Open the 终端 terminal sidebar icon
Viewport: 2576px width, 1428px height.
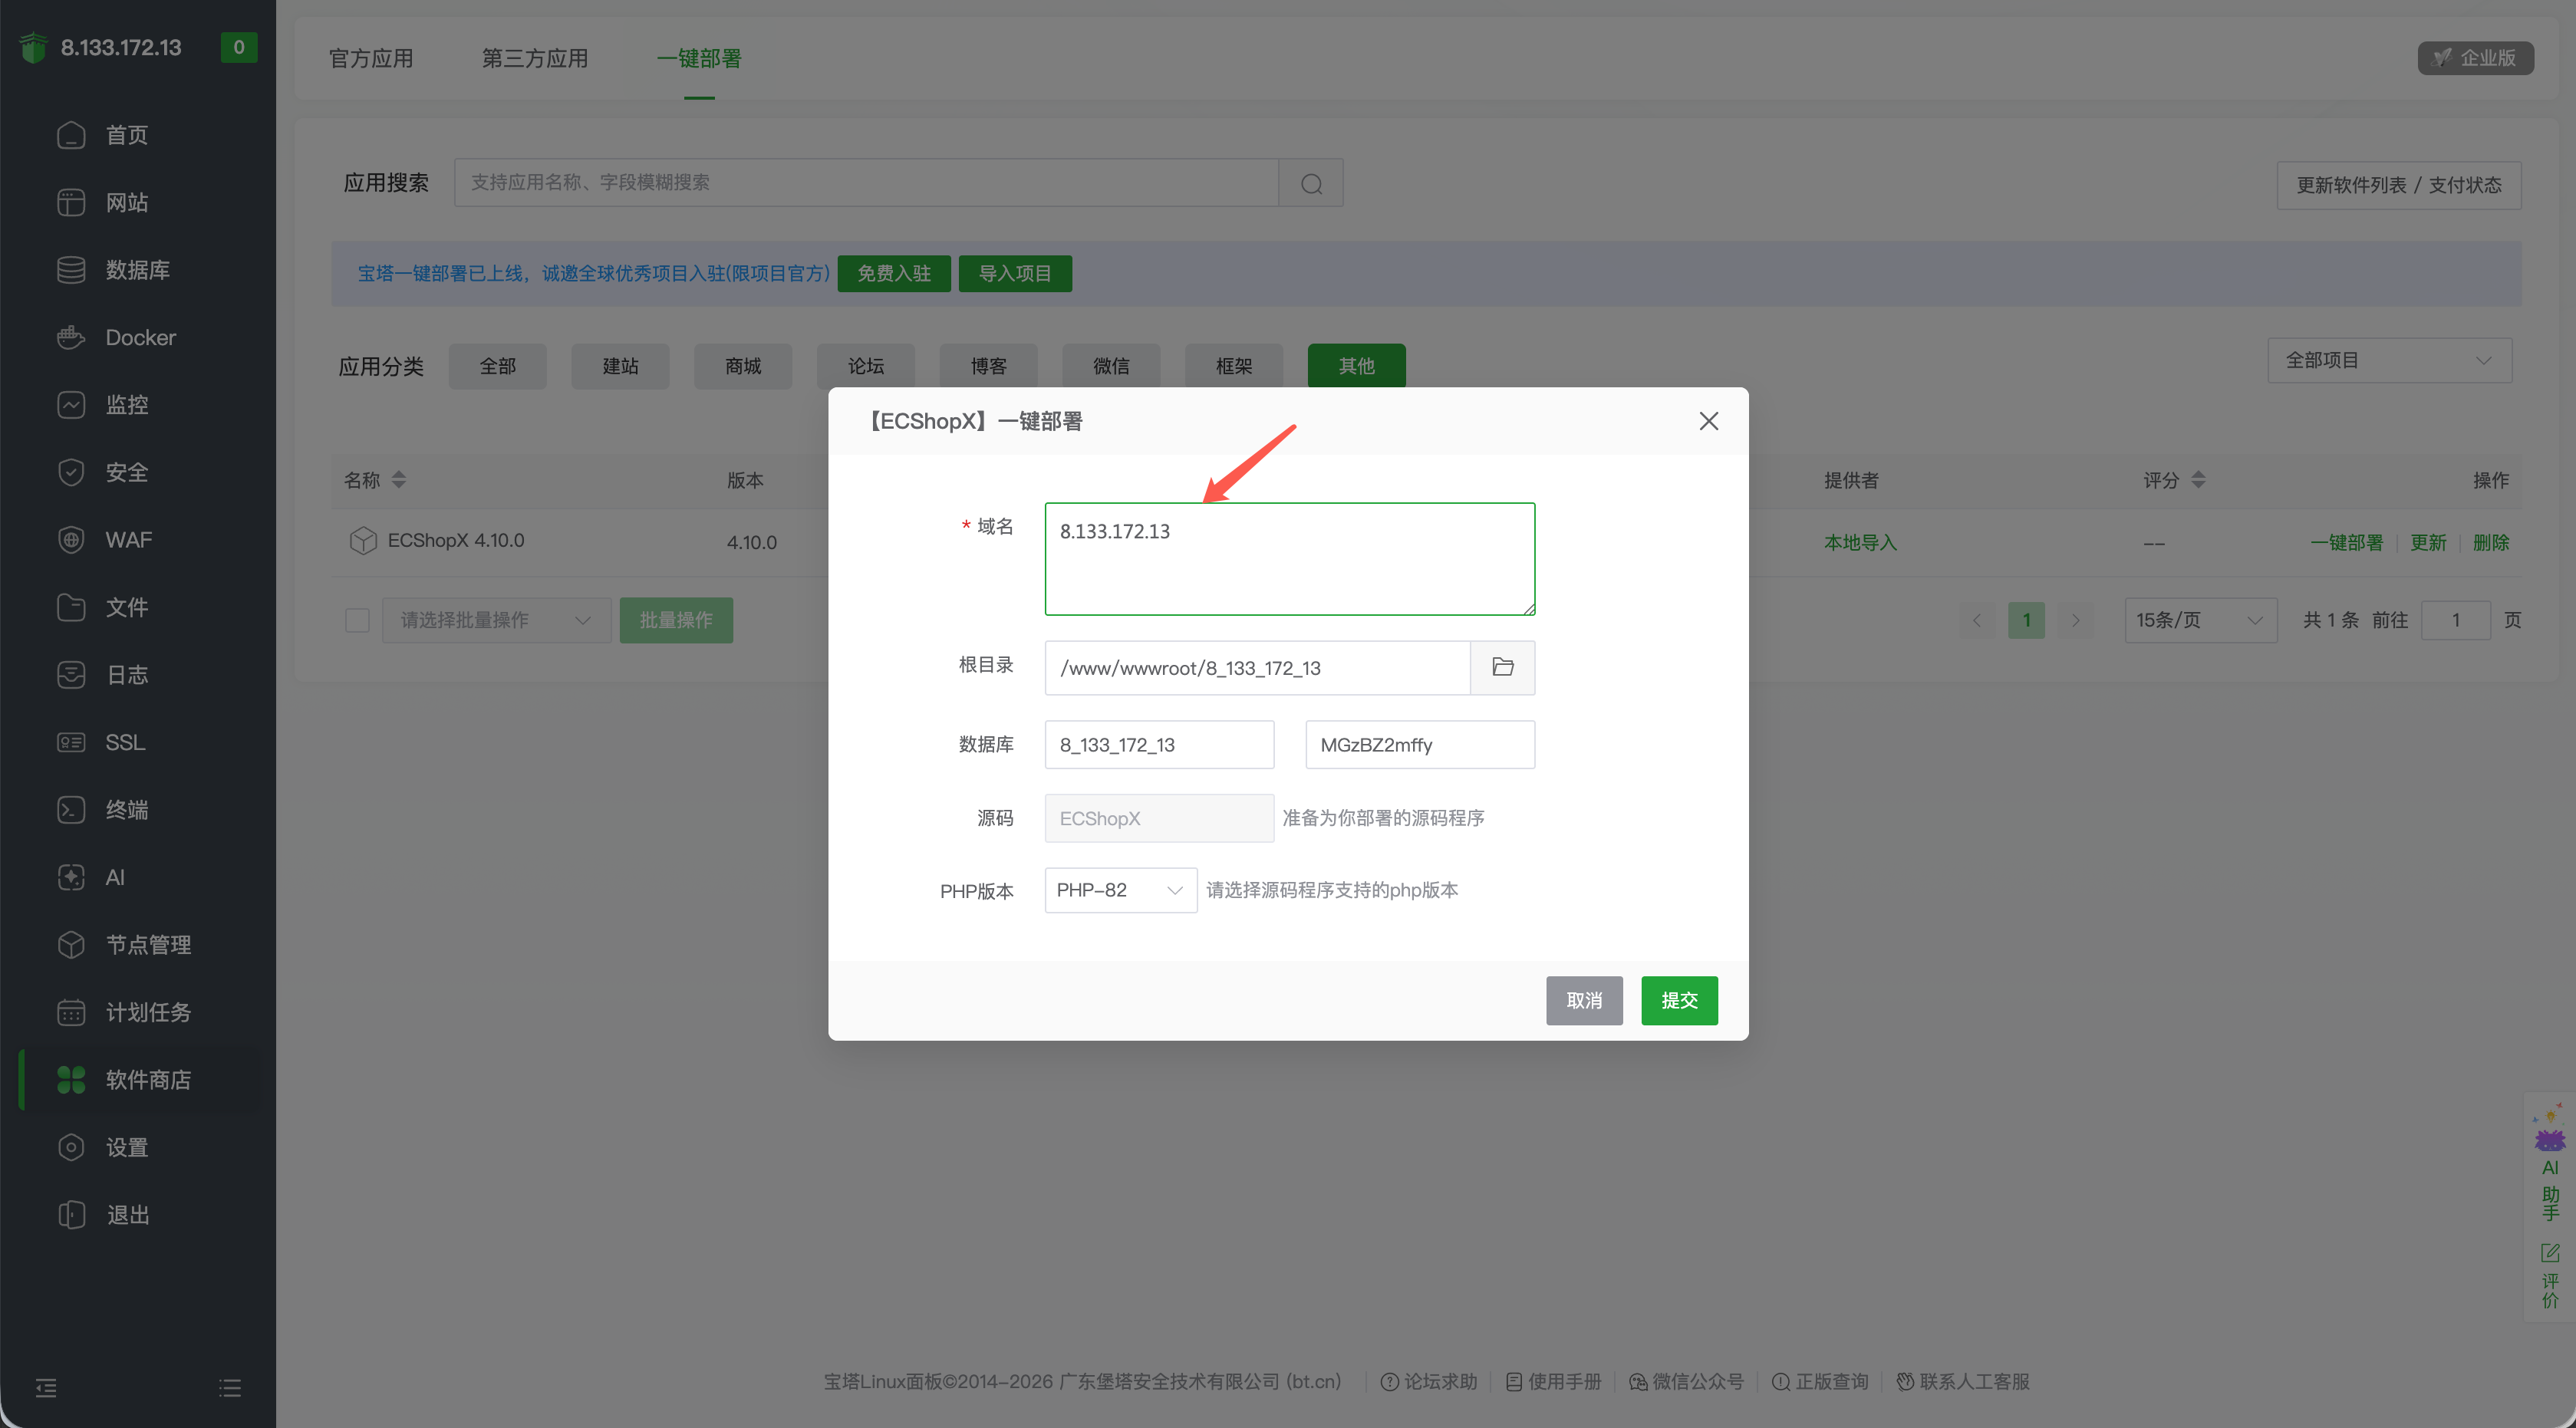[71, 810]
